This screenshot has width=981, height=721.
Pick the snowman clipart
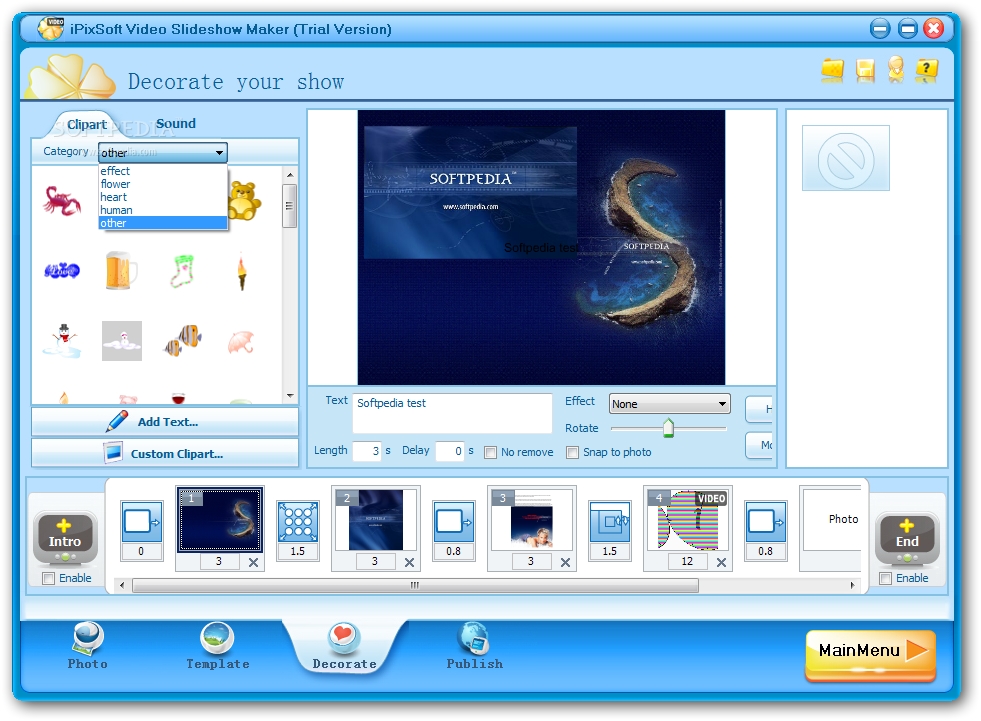tap(62, 340)
